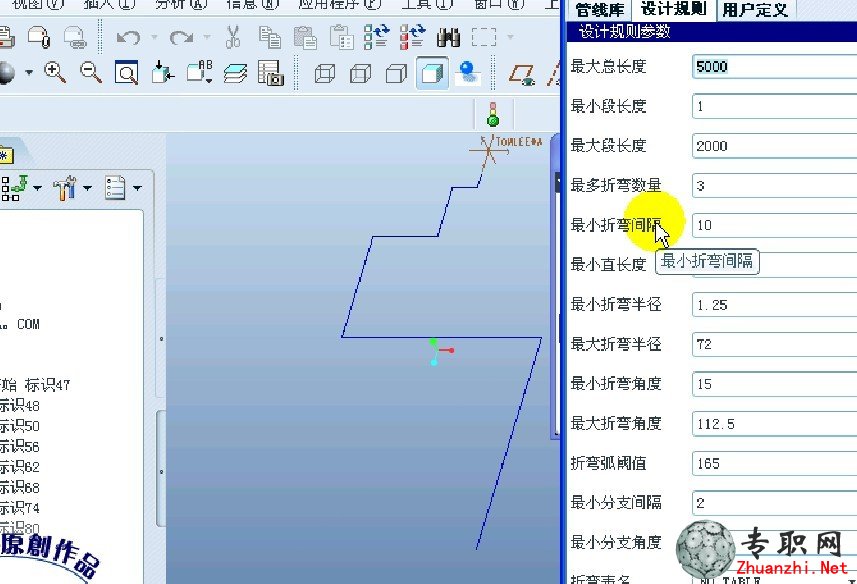Send mail with object attachment icon
This screenshot has width=857, height=584.
pyautogui.click(x=39, y=37)
